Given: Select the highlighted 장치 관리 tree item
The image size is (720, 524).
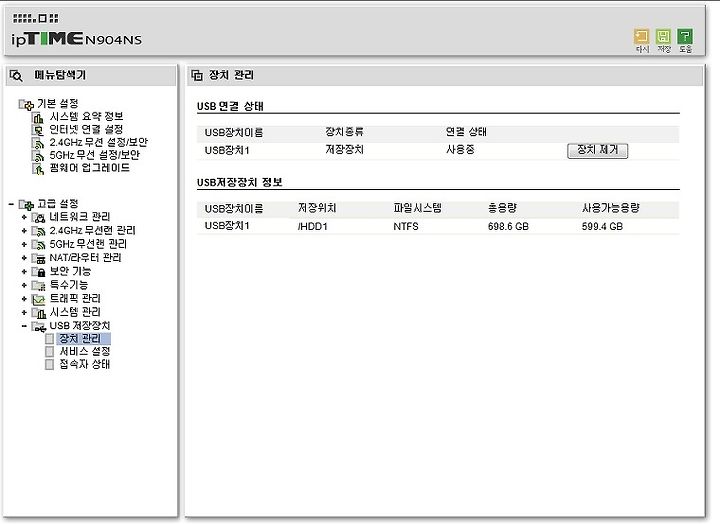Looking at the screenshot, I should [x=83, y=339].
